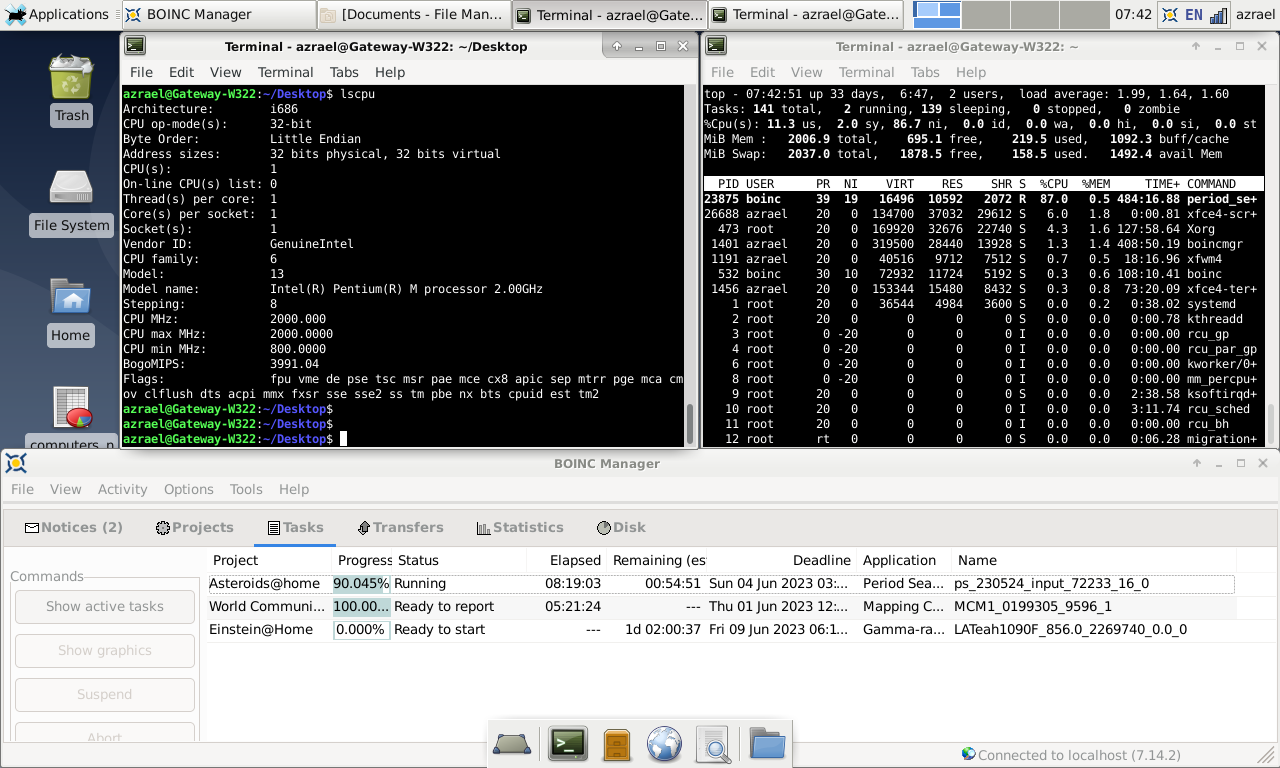Click the lscpu terminal window menu icon
1280x768 pixels.
coord(135,46)
